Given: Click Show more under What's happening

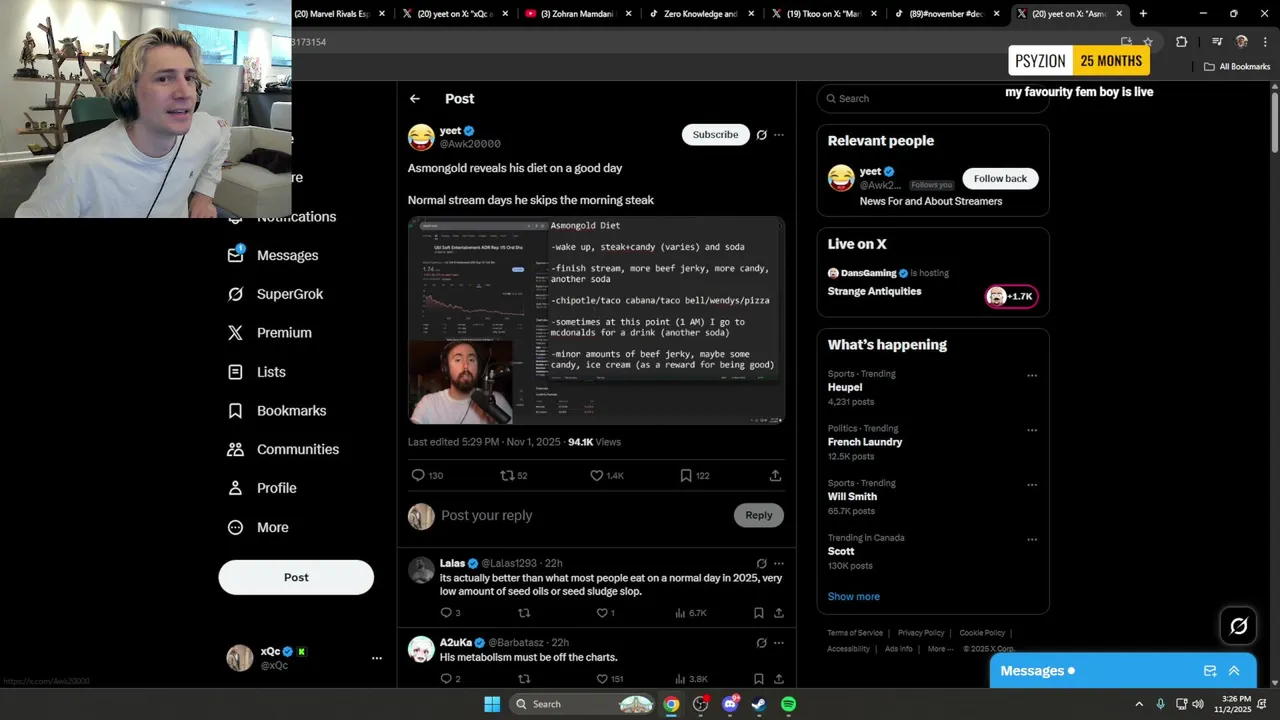Looking at the screenshot, I should (854, 597).
